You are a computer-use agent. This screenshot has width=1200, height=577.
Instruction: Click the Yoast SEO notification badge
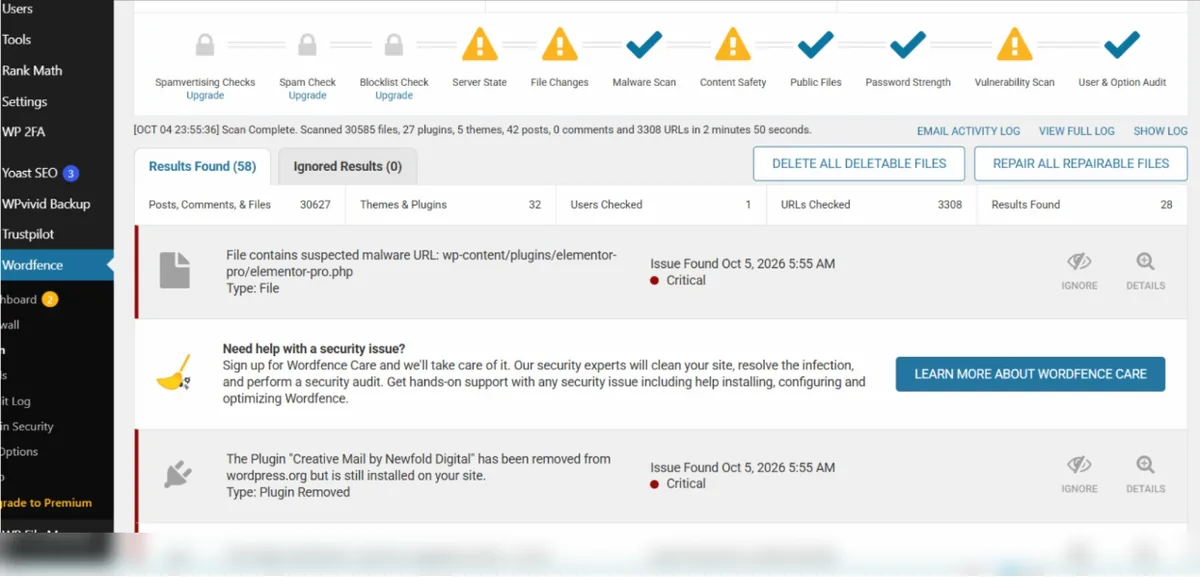71,173
